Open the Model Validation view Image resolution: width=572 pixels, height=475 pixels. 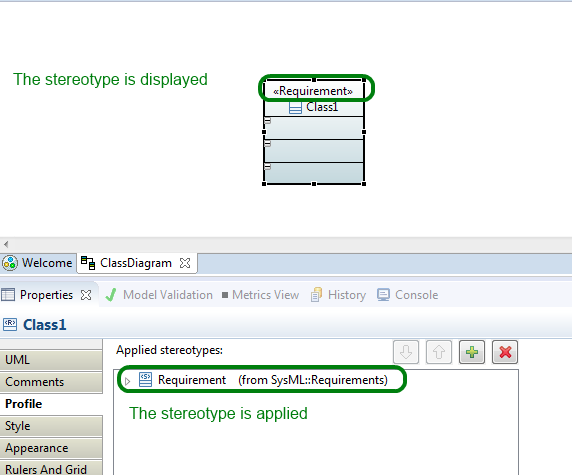(x=159, y=295)
